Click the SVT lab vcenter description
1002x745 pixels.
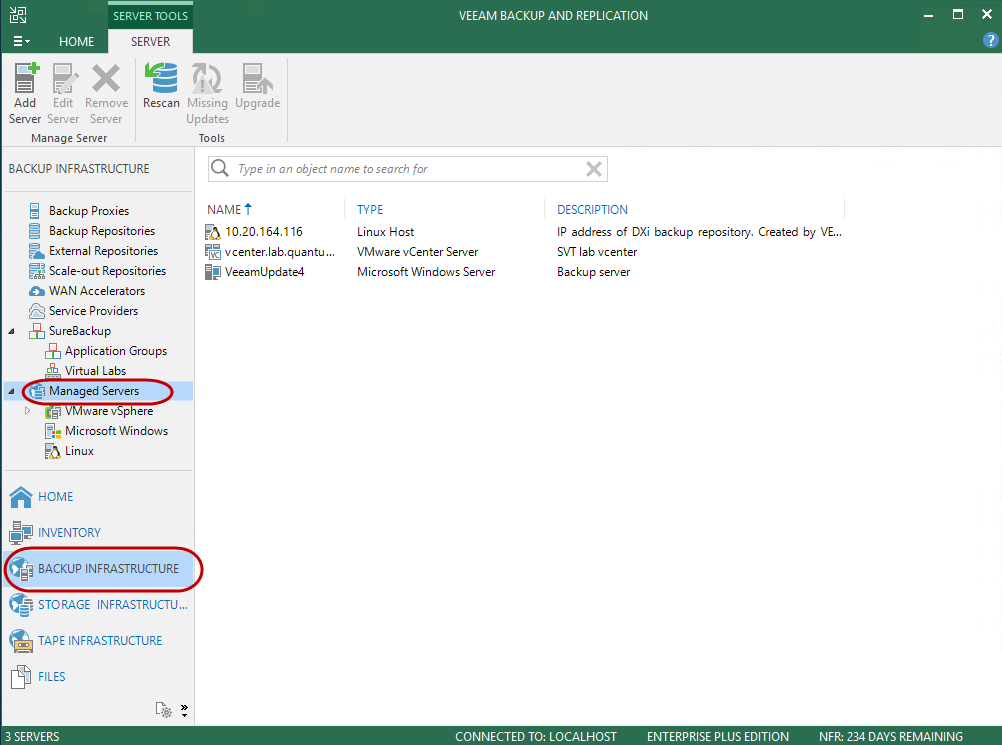point(597,252)
